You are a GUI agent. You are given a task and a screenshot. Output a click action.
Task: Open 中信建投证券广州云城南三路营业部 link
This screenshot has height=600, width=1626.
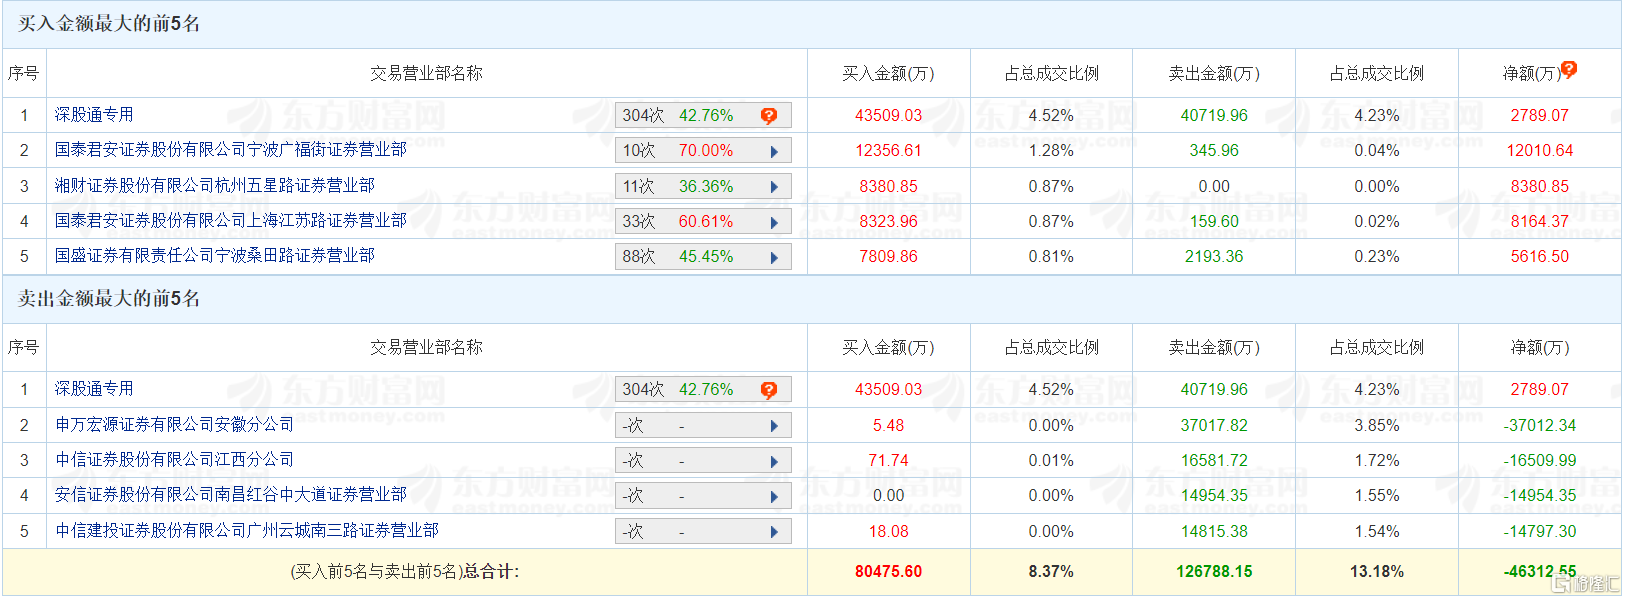pyautogui.click(x=246, y=530)
